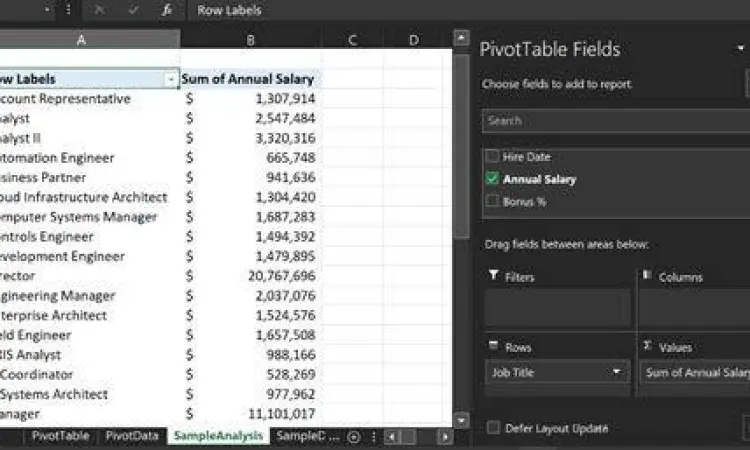Click the Rows area icon

[x=494, y=345]
